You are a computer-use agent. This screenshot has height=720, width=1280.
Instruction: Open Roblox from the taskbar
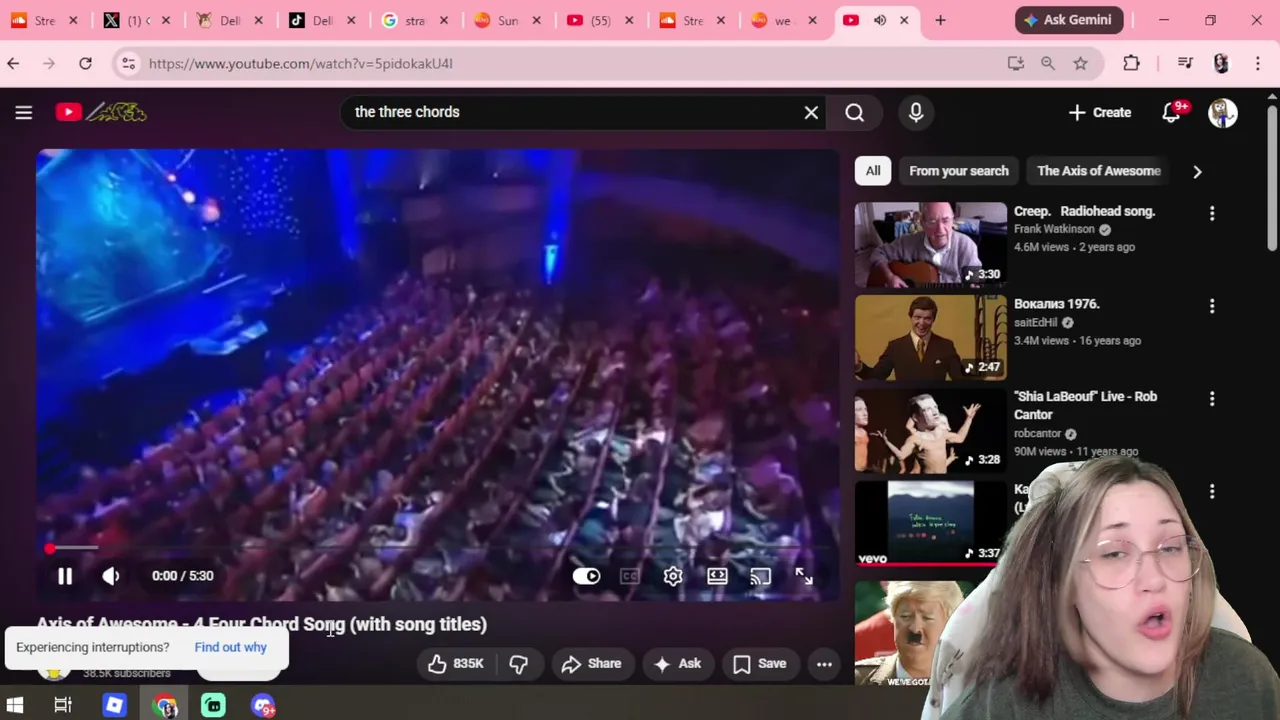tap(114, 705)
